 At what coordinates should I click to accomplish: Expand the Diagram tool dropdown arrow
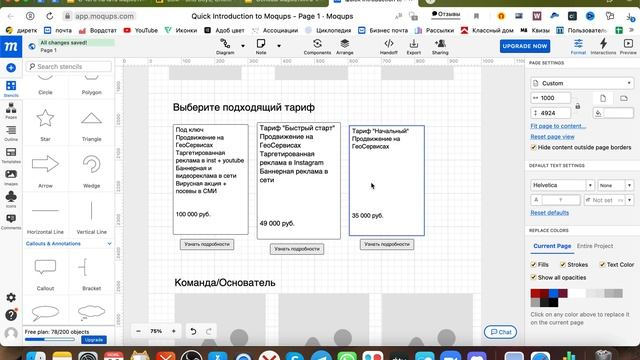pos(243,46)
